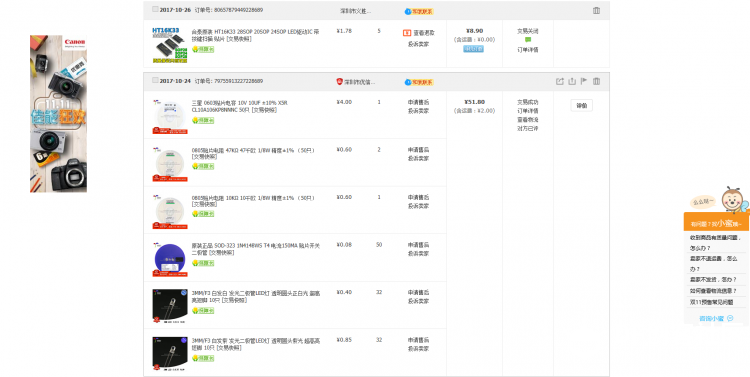Open the SOD-323 1N4148WS diode title link
The height and width of the screenshot is (377, 750).
coord(256,249)
